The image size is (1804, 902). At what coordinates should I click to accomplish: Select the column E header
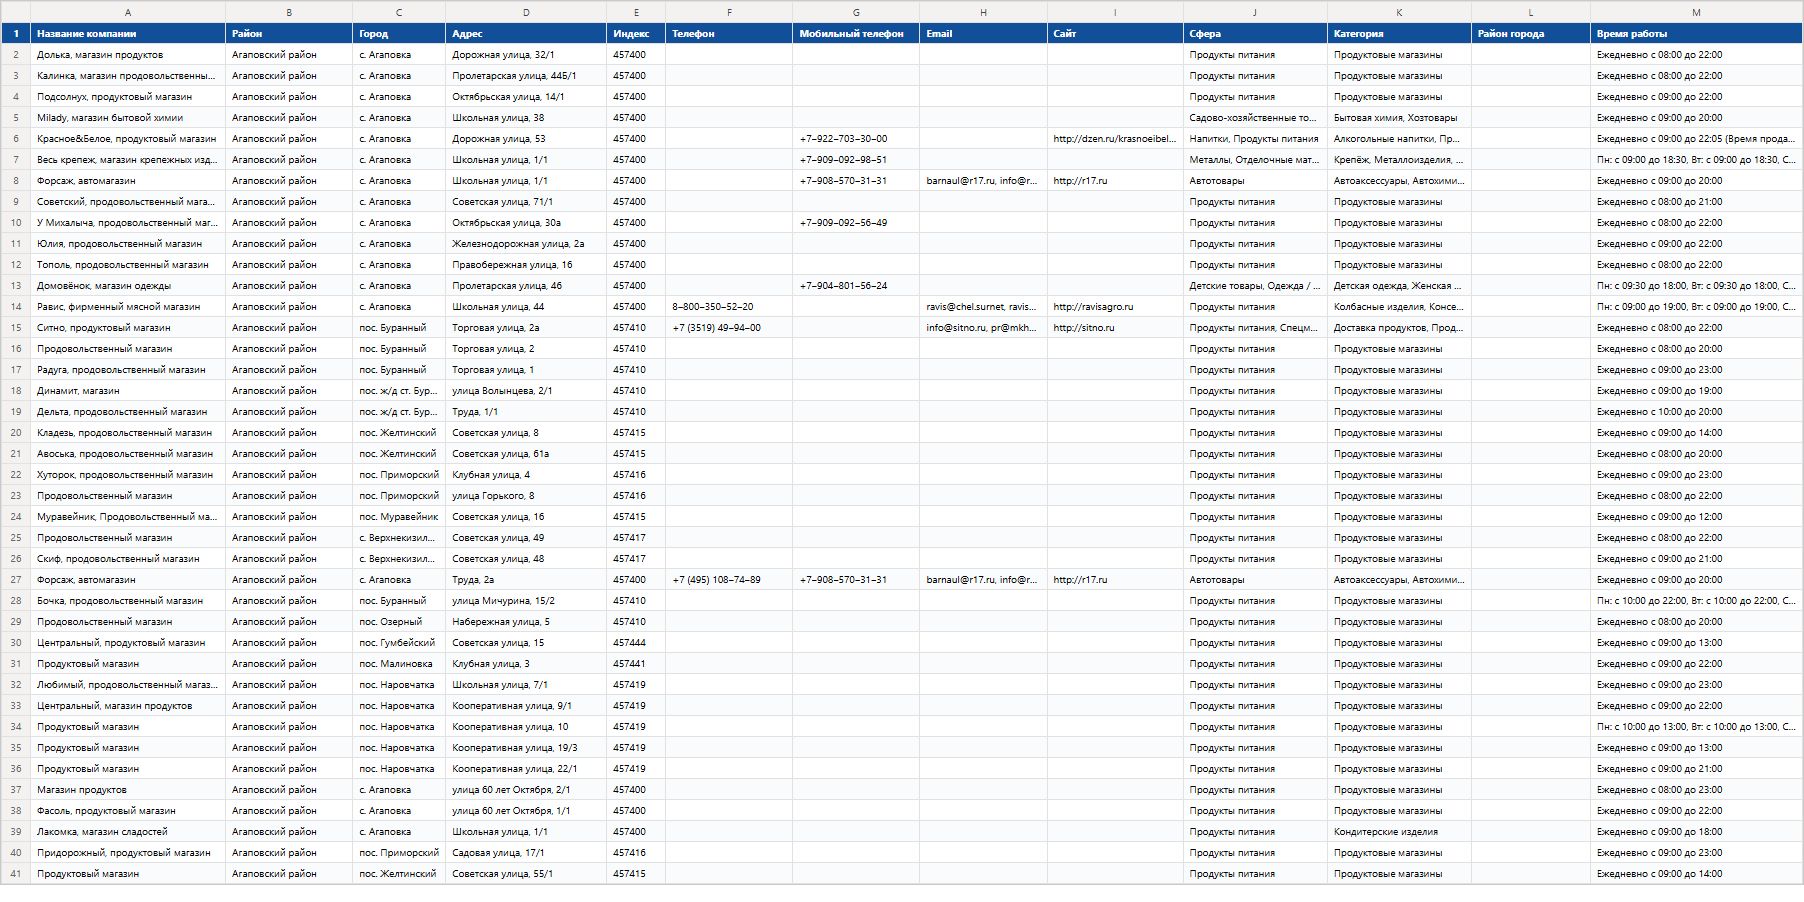coord(636,12)
